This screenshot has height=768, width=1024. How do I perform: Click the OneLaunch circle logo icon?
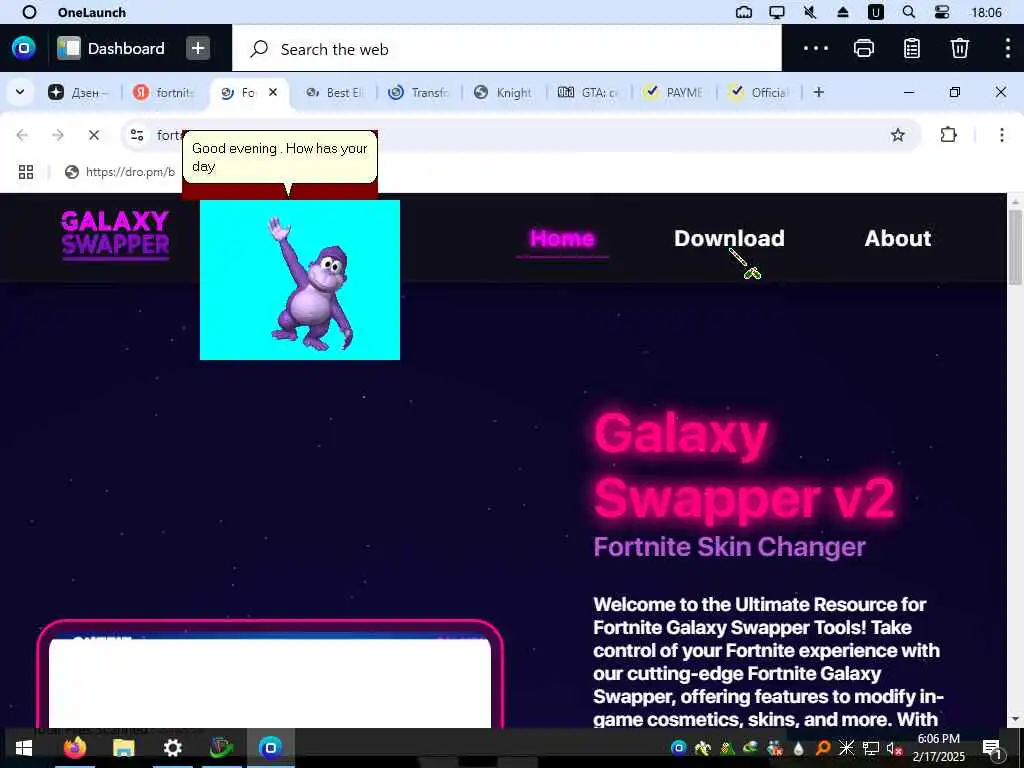pyautogui.click(x=24, y=48)
